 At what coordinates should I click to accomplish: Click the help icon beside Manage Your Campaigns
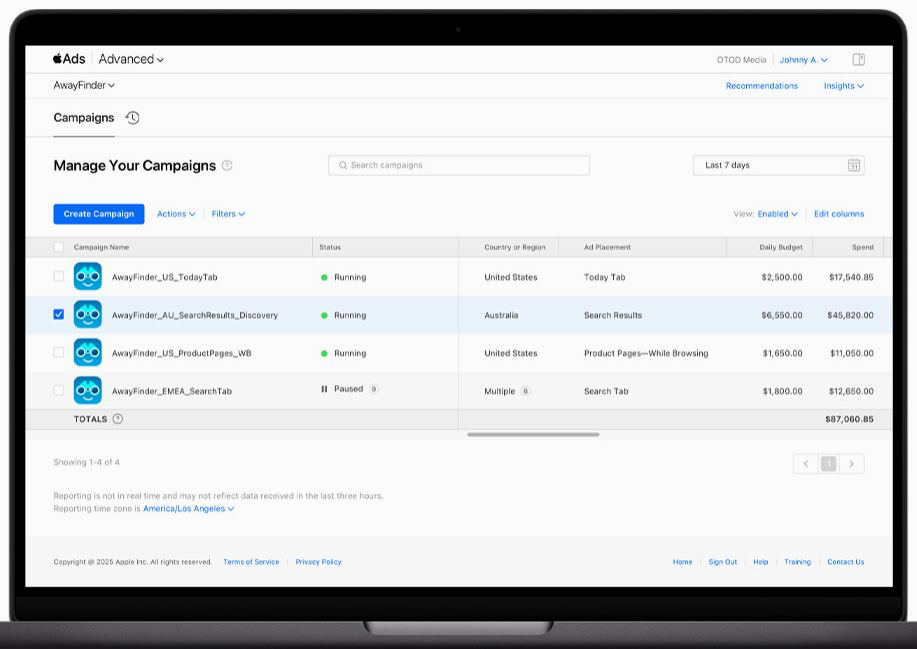click(227, 165)
